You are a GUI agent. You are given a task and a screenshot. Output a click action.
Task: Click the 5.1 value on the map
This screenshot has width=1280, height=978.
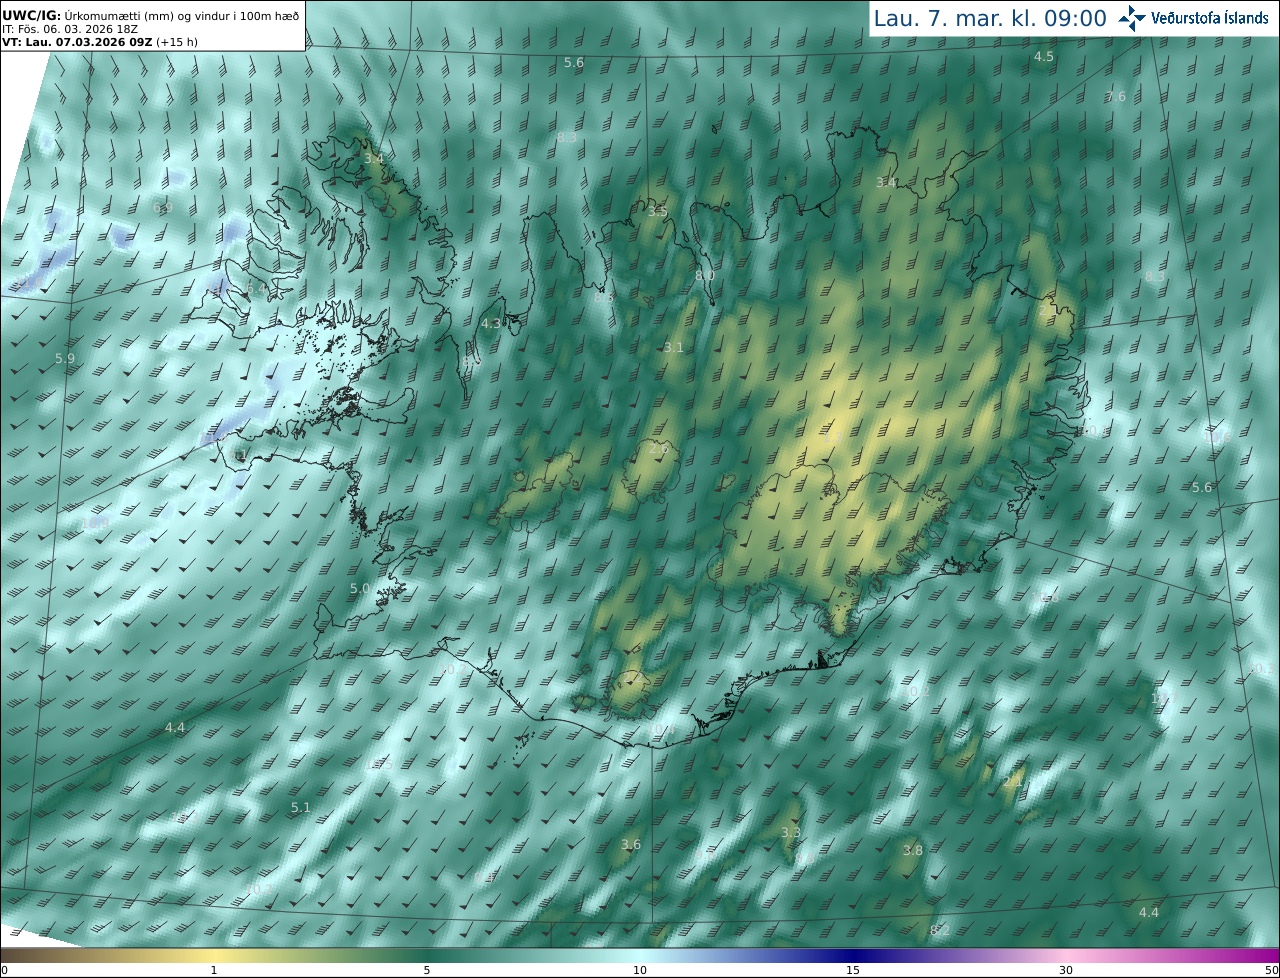tap(301, 808)
